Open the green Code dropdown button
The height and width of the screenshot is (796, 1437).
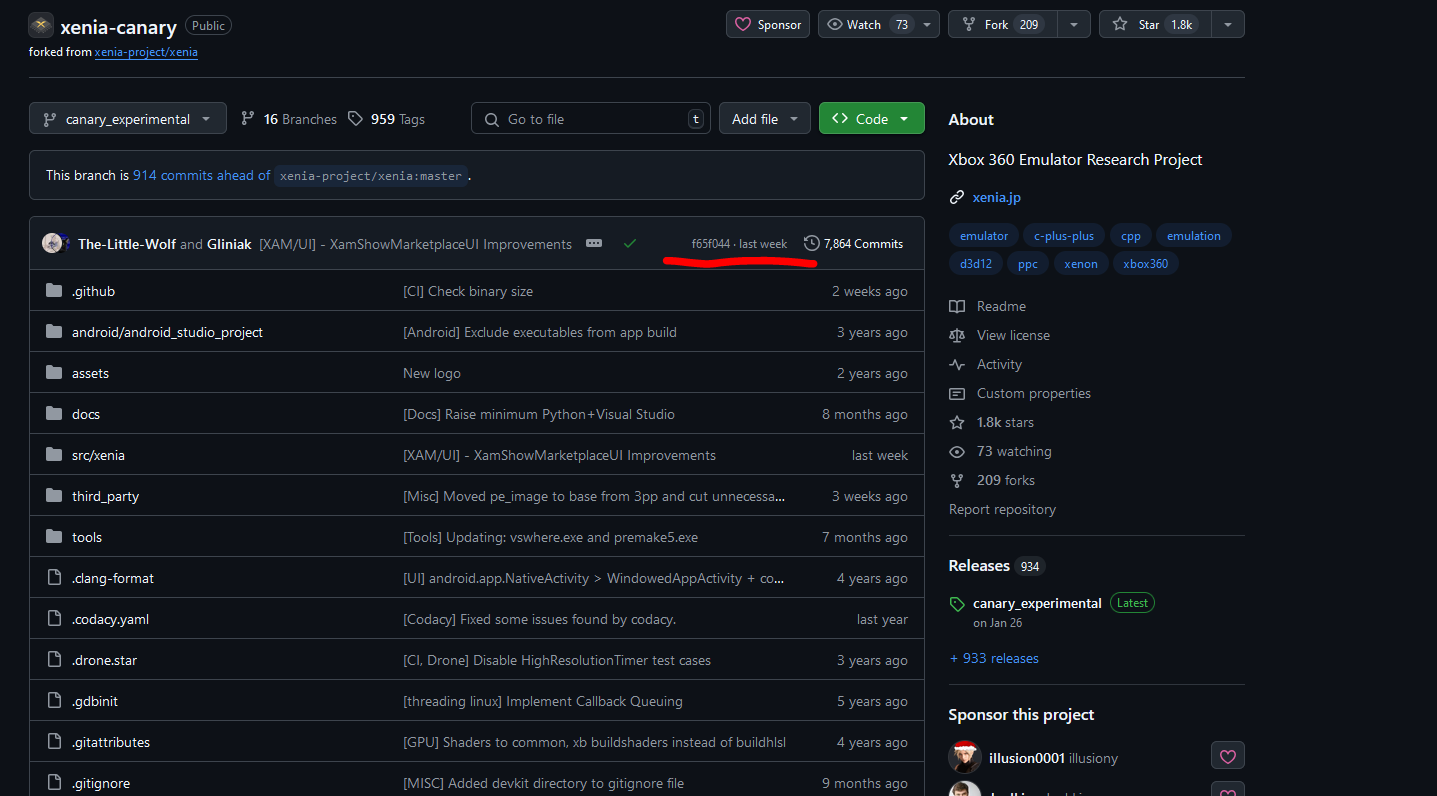tap(871, 119)
